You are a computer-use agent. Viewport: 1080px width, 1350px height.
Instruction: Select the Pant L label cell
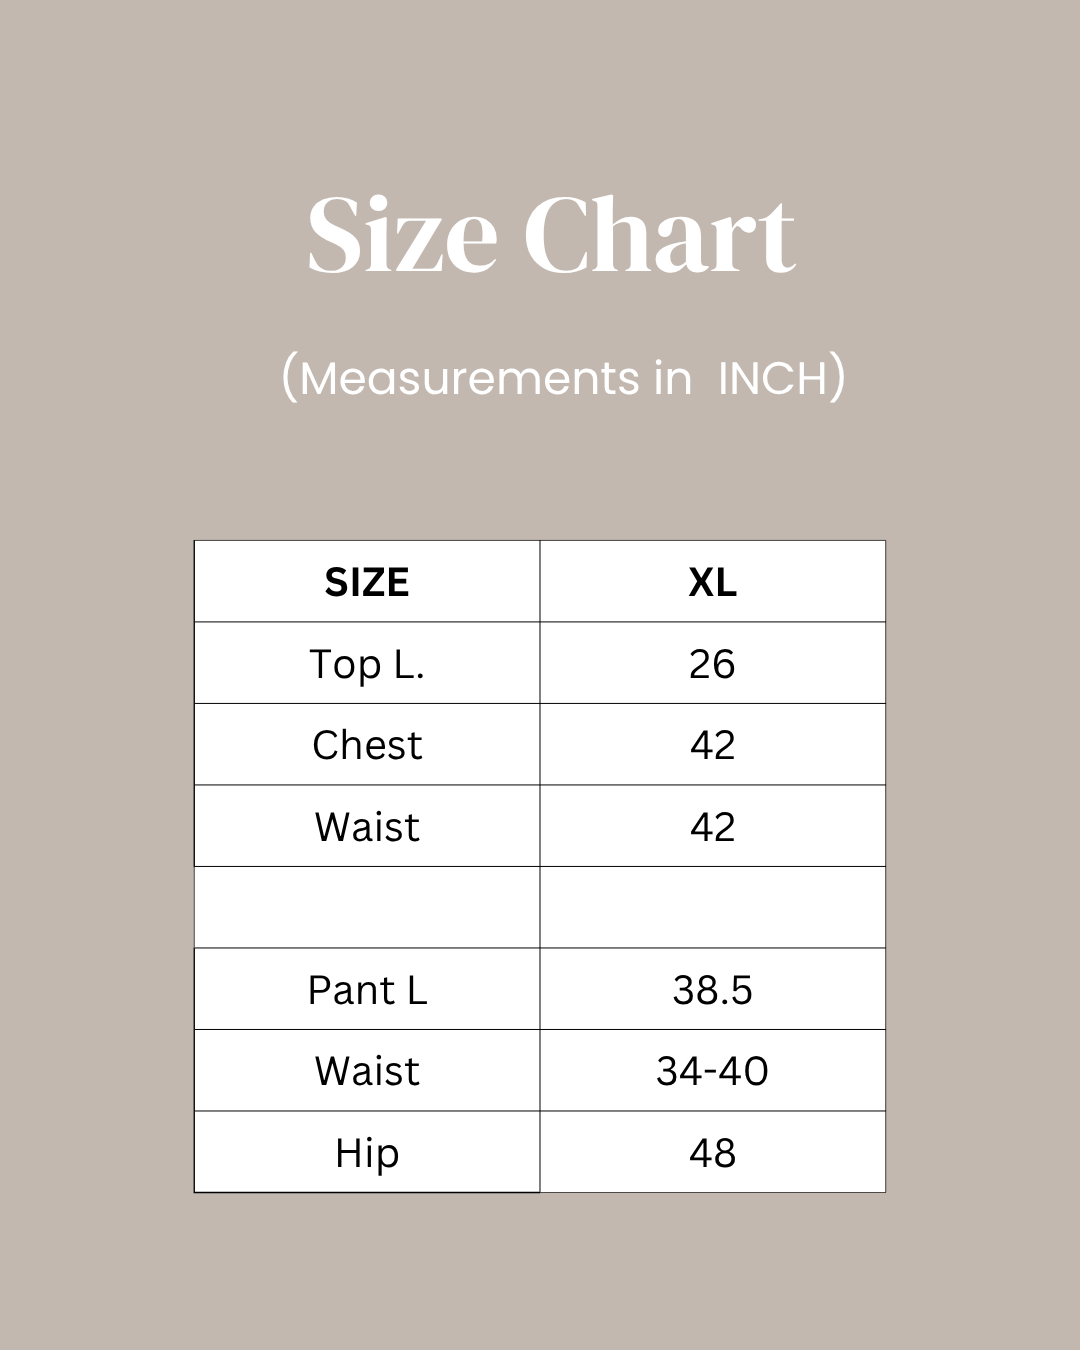click(x=367, y=990)
